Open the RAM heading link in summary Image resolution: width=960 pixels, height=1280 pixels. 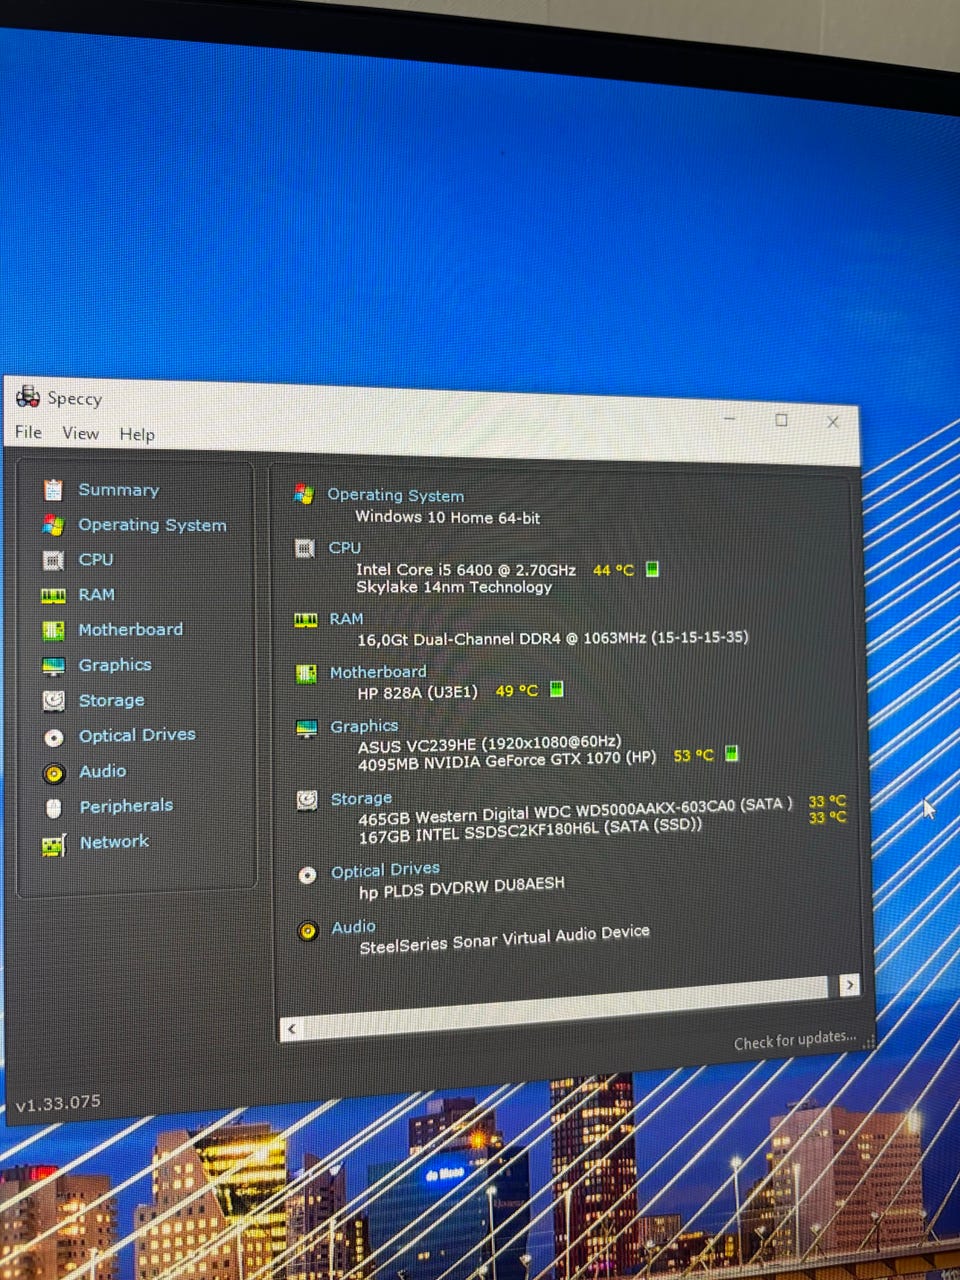[346, 619]
